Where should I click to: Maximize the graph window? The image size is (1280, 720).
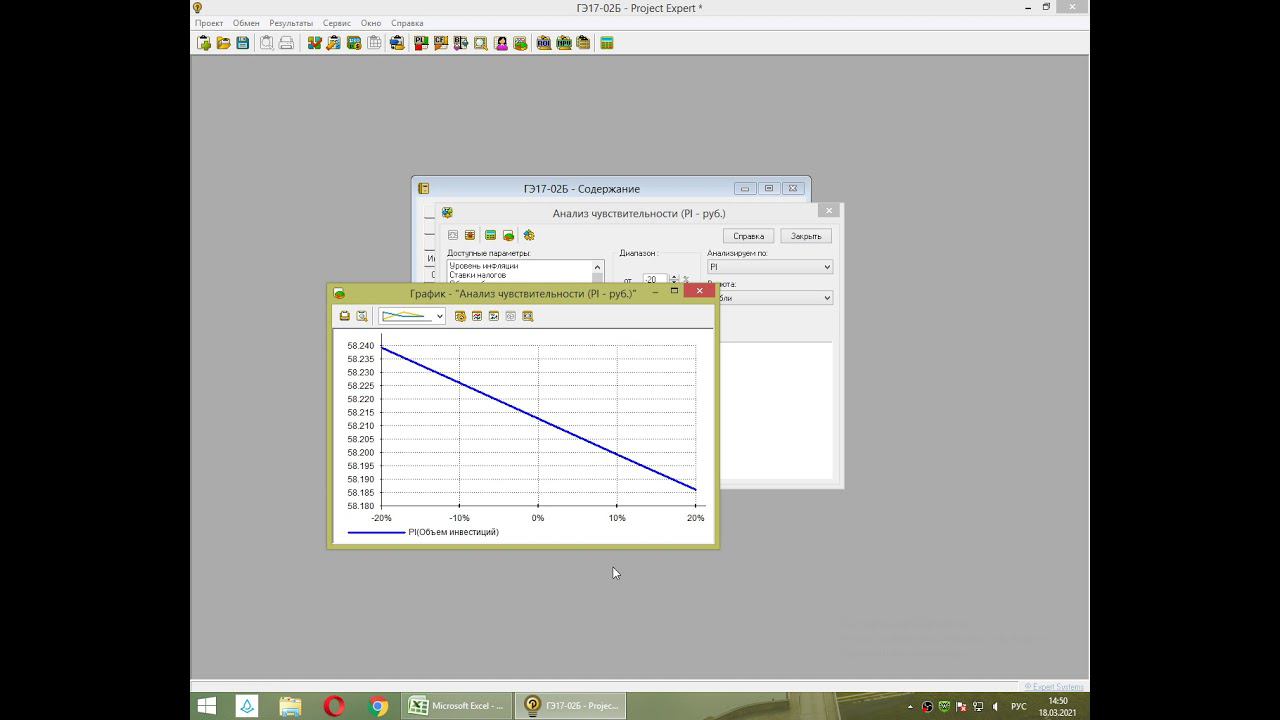(x=674, y=291)
